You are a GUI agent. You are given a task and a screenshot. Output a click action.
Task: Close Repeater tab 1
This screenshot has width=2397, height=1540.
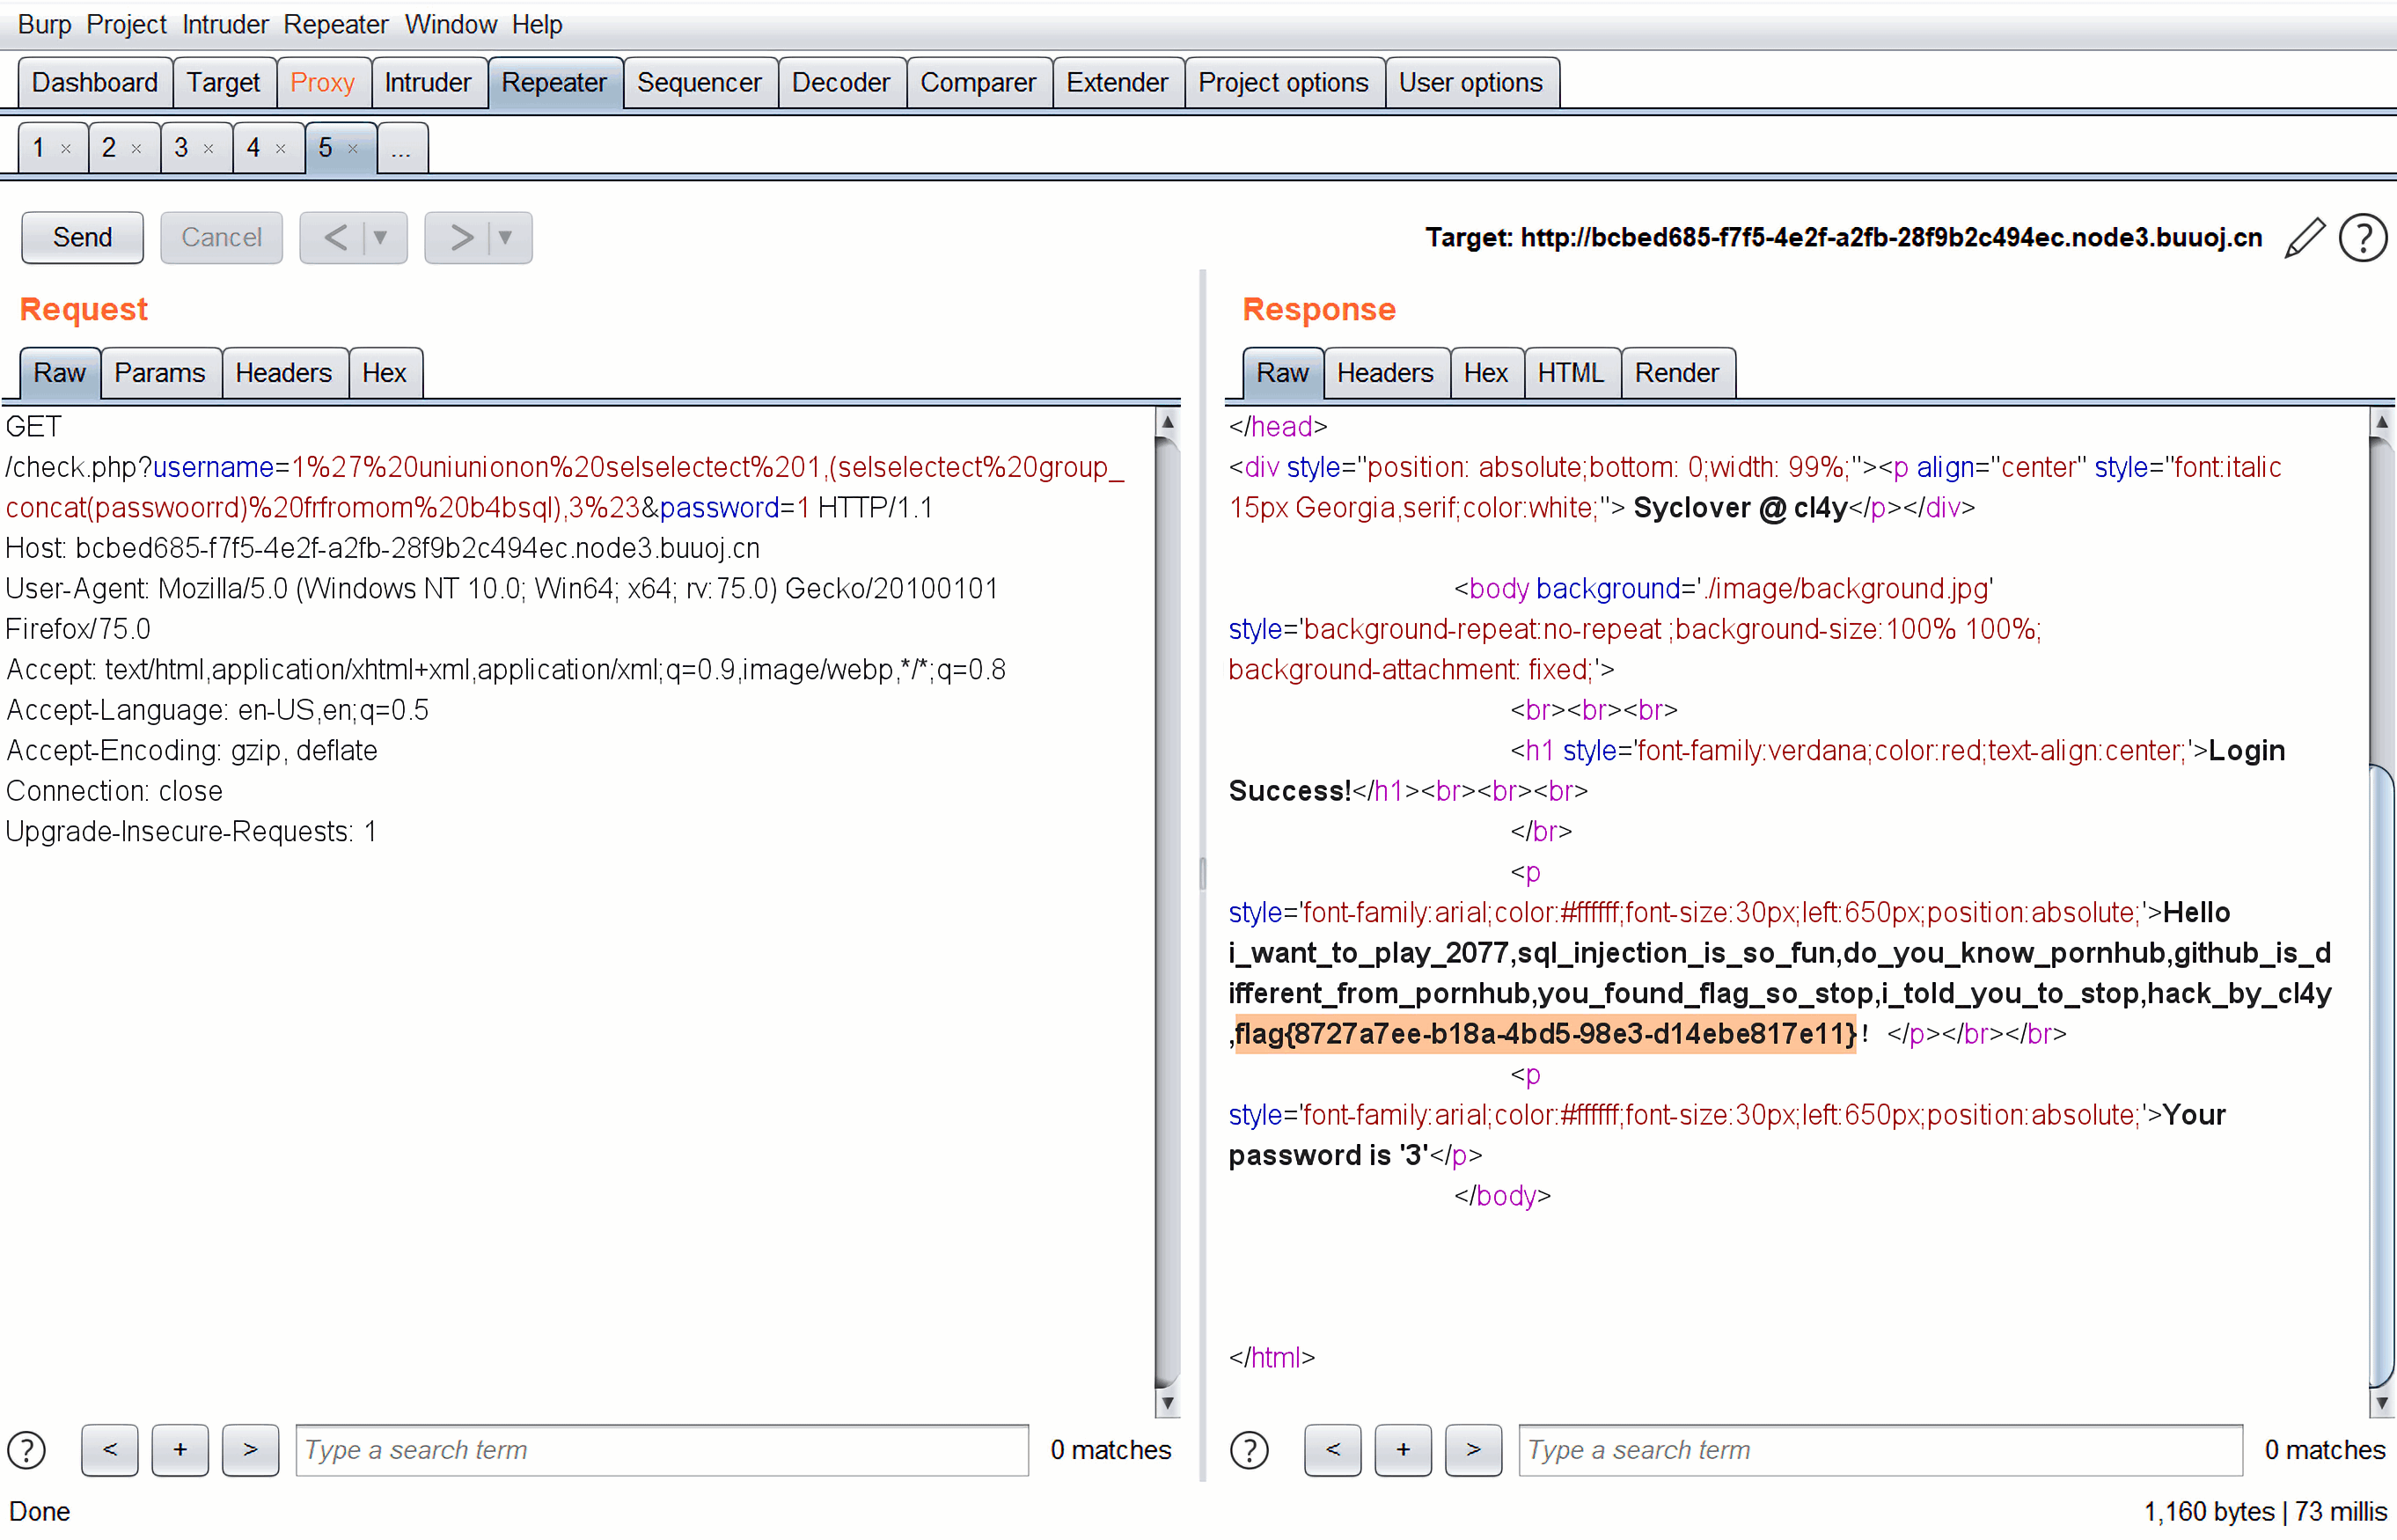coord(66,149)
